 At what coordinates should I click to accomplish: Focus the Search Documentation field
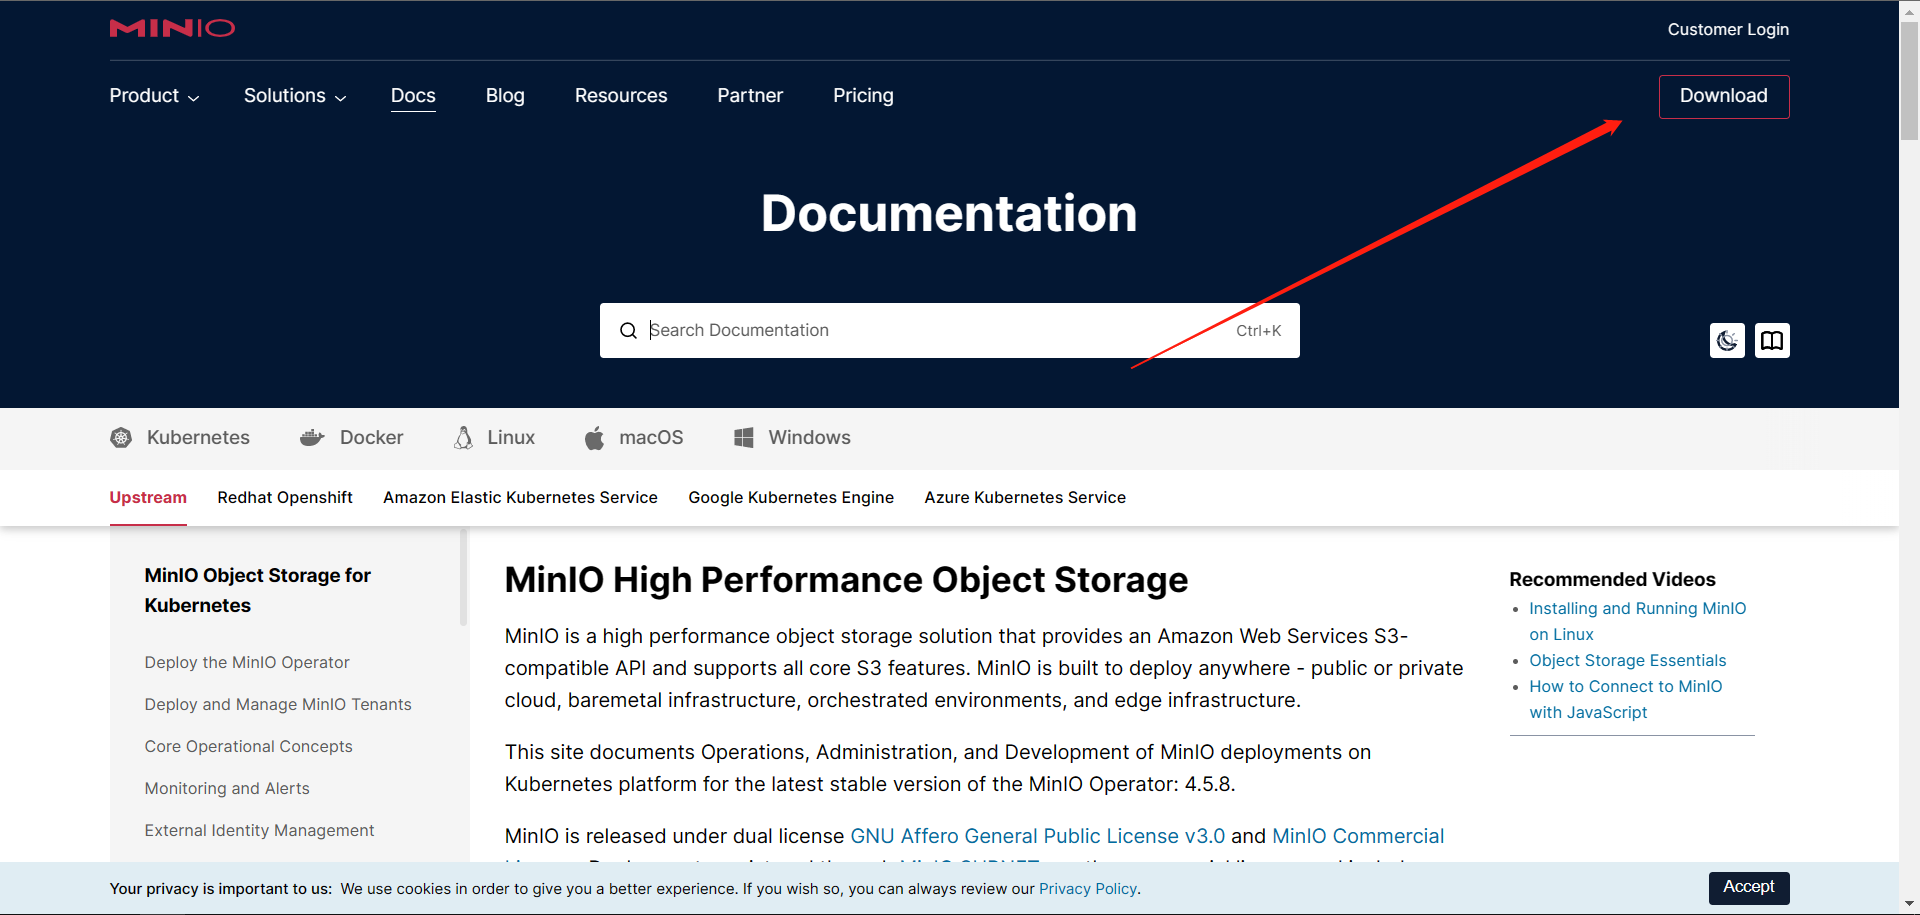tap(949, 331)
